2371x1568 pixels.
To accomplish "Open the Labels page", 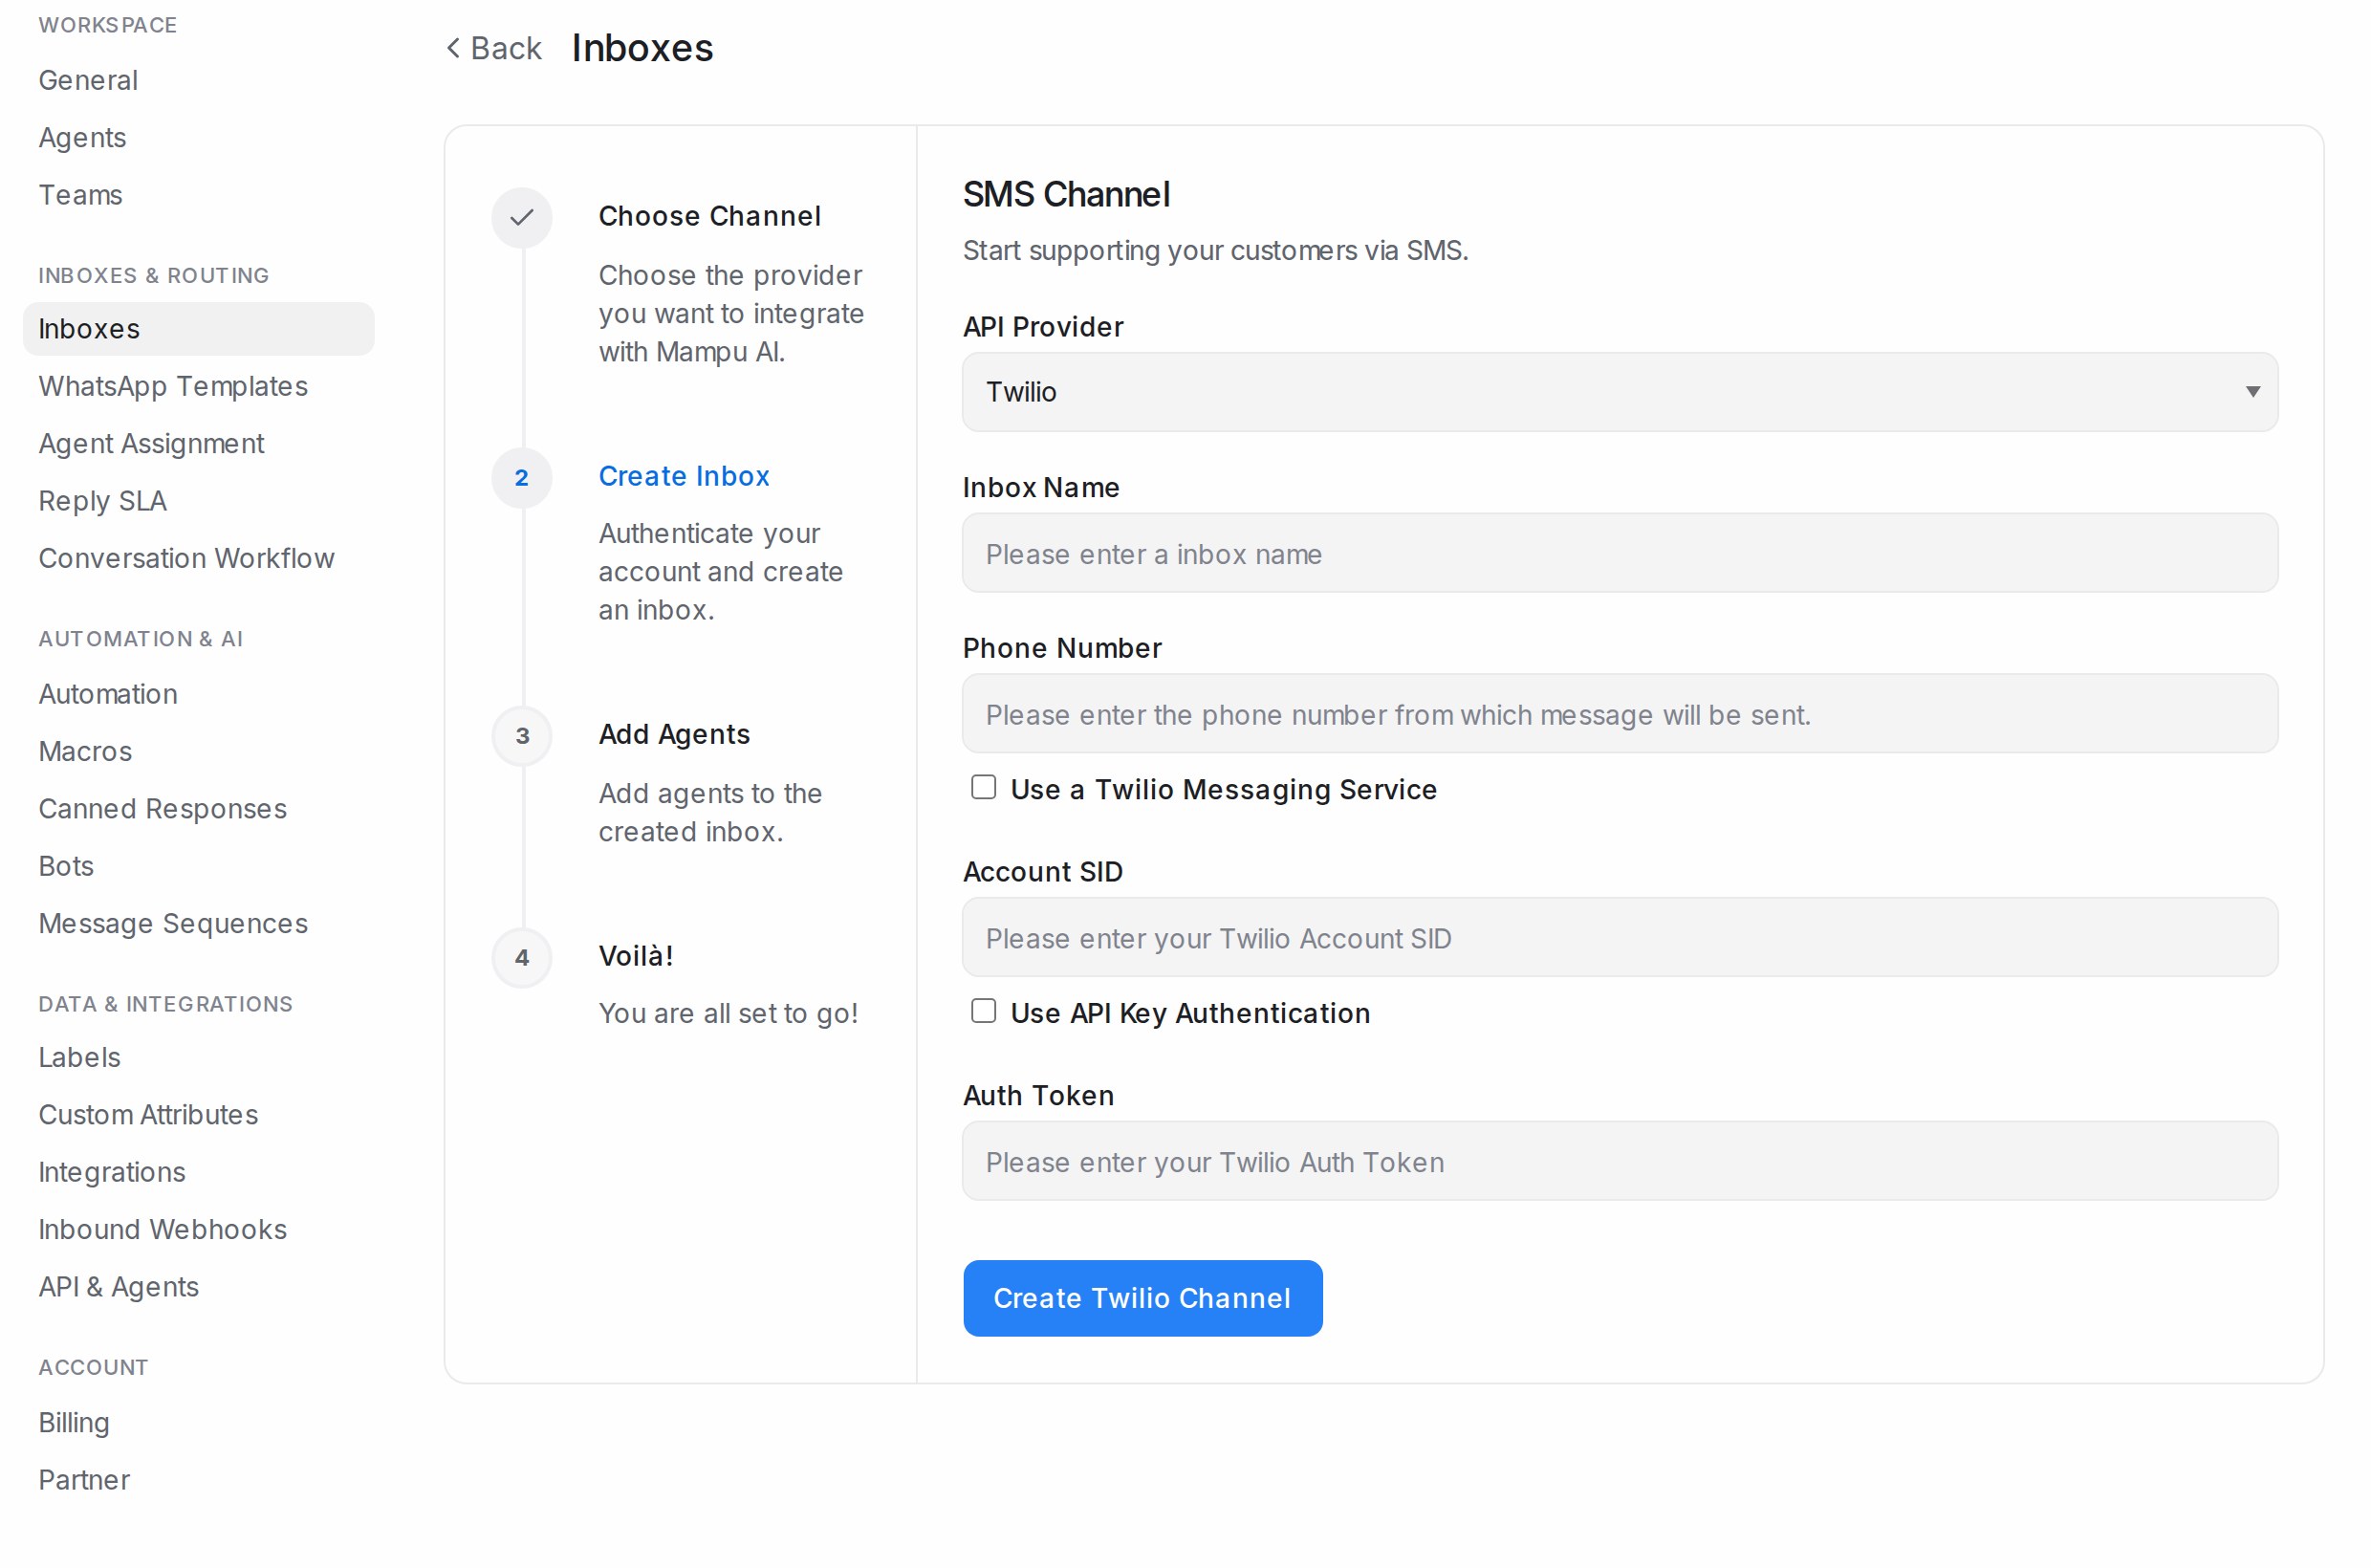I will (x=79, y=1057).
